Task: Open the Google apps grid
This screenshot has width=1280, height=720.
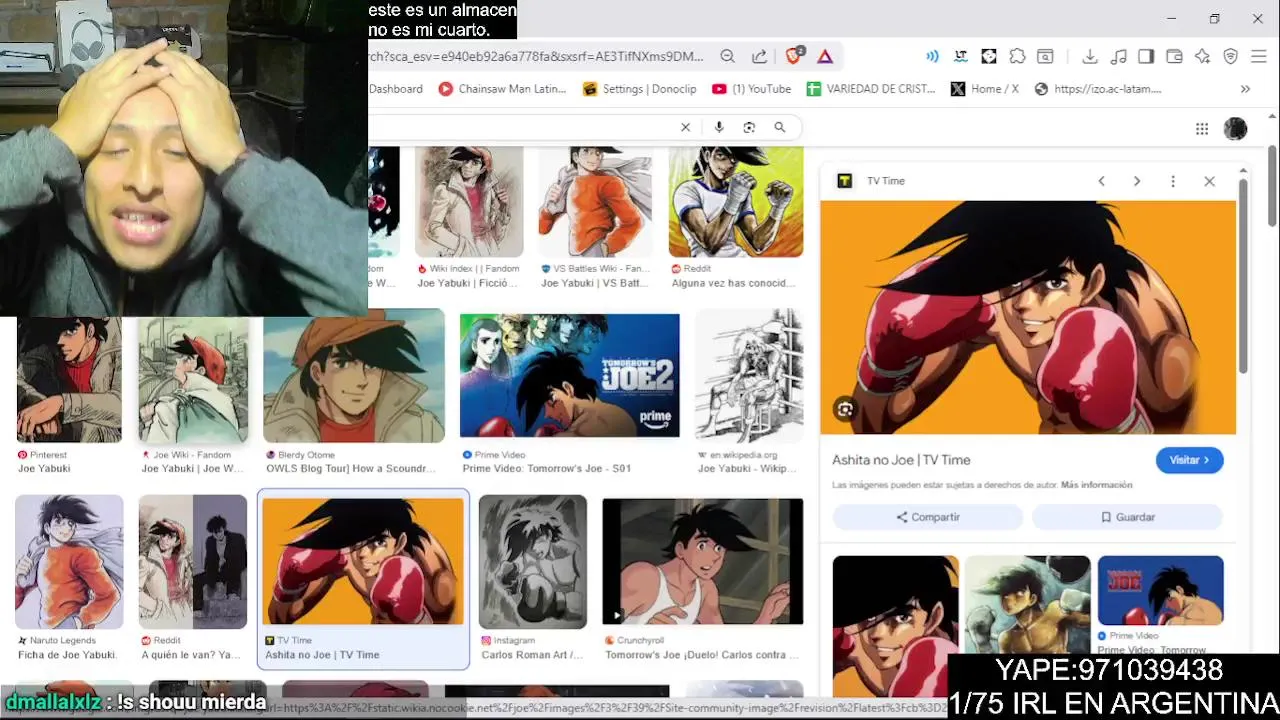Action: point(1202,128)
